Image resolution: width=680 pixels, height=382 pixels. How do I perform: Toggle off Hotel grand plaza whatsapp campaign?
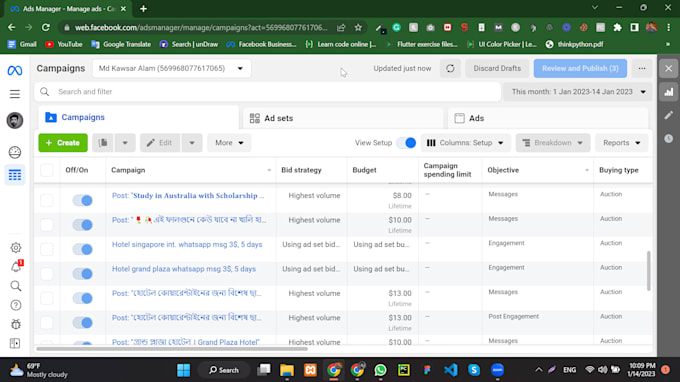[82, 274]
